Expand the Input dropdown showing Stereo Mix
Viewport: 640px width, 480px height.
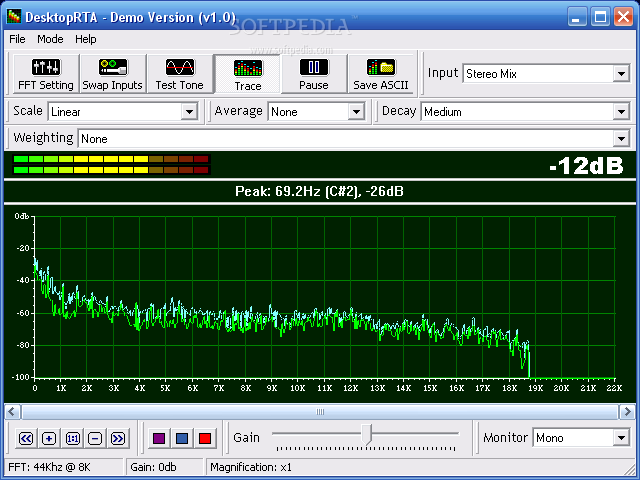point(621,74)
